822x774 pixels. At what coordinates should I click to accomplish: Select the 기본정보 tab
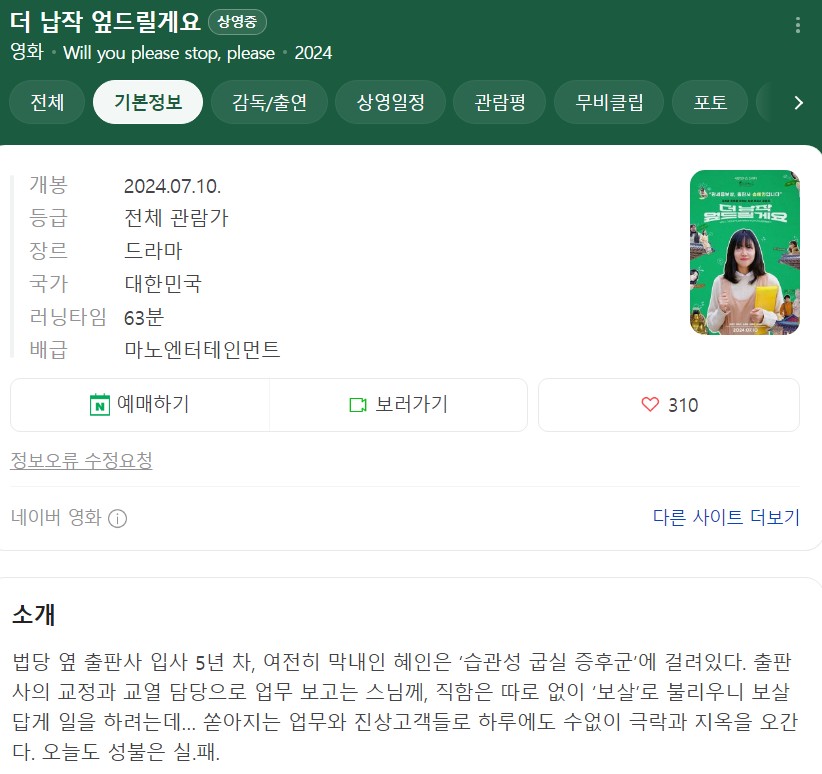(148, 102)
